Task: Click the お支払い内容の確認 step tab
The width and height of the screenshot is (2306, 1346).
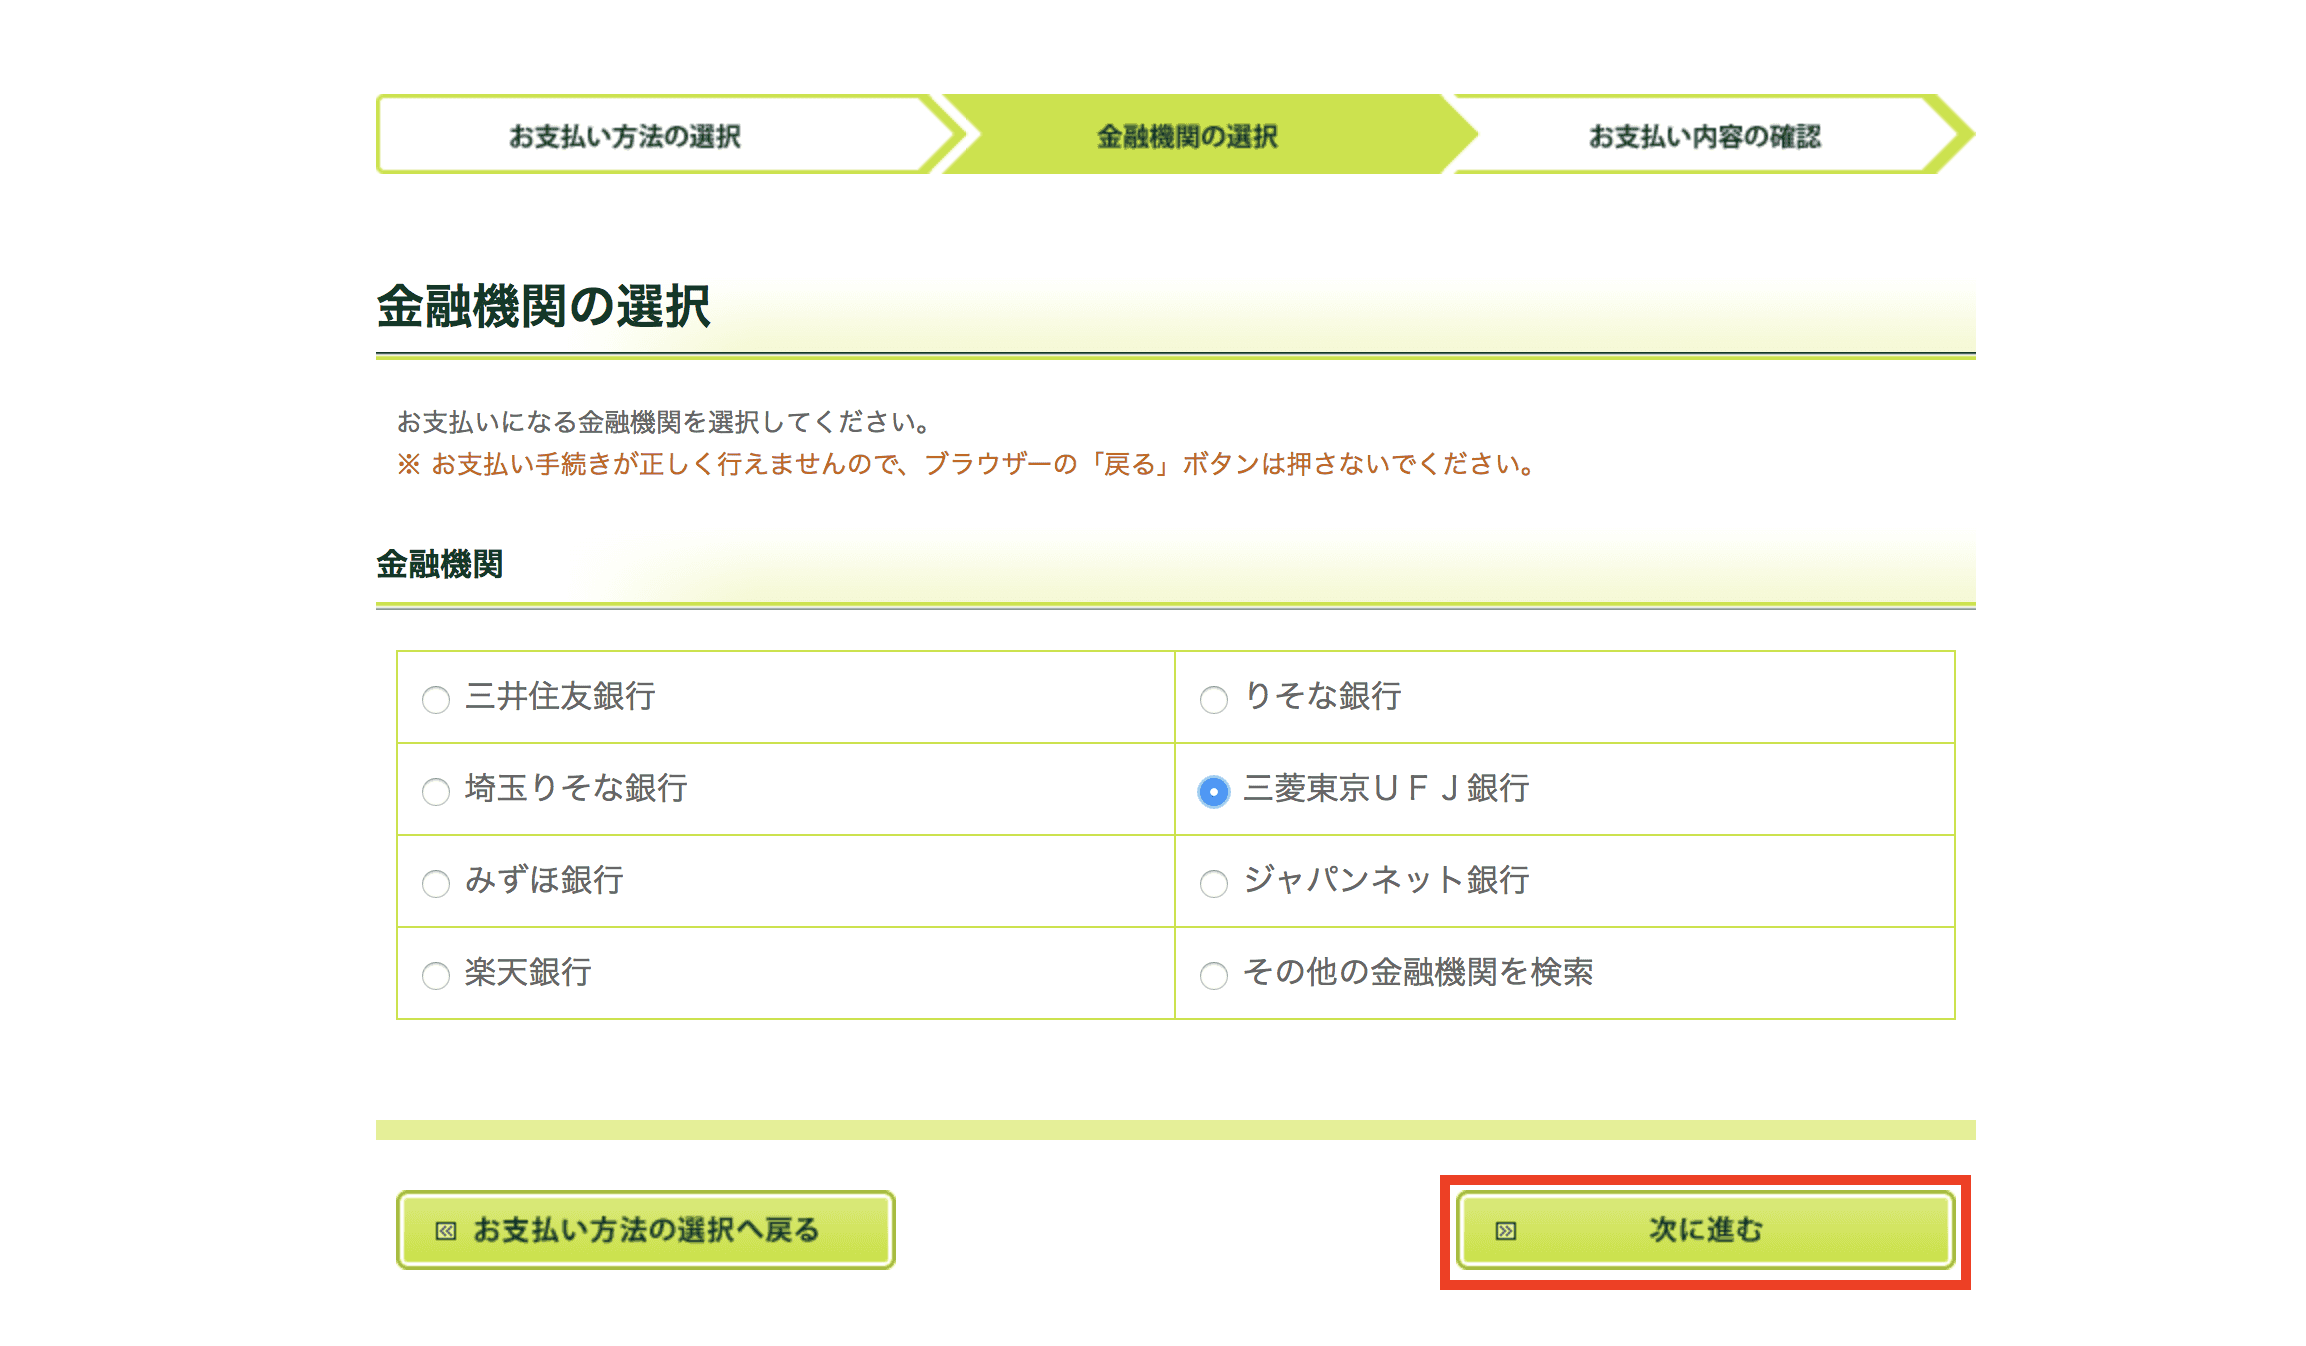Action: tap(1704, 136)
